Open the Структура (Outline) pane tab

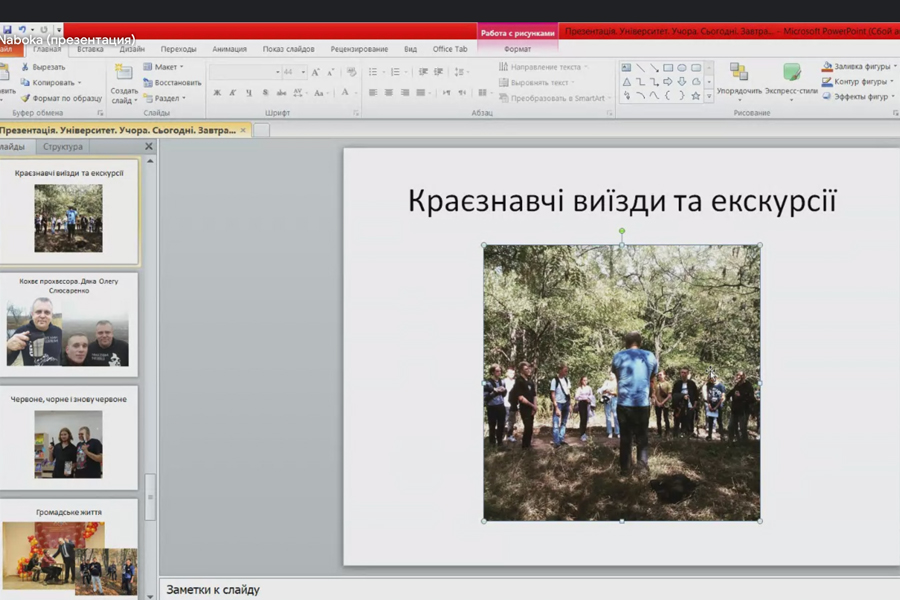pyautogui.click(x=63, y=147)
